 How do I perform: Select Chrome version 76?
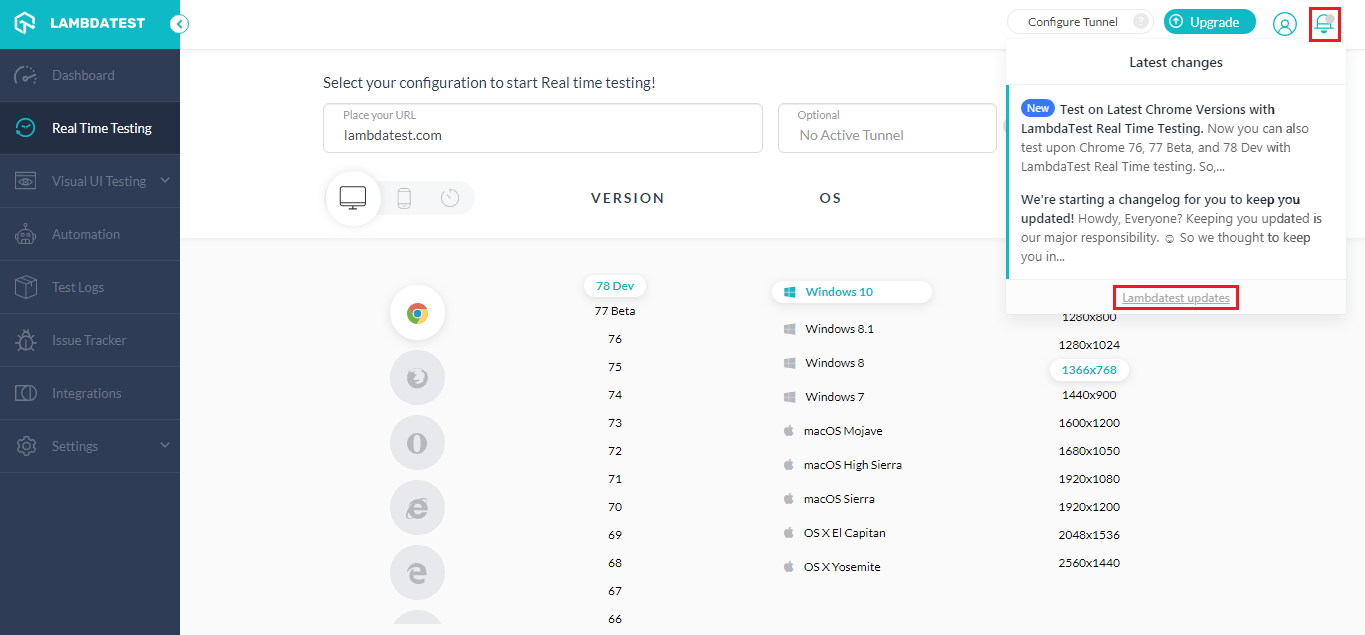[615, 339]
